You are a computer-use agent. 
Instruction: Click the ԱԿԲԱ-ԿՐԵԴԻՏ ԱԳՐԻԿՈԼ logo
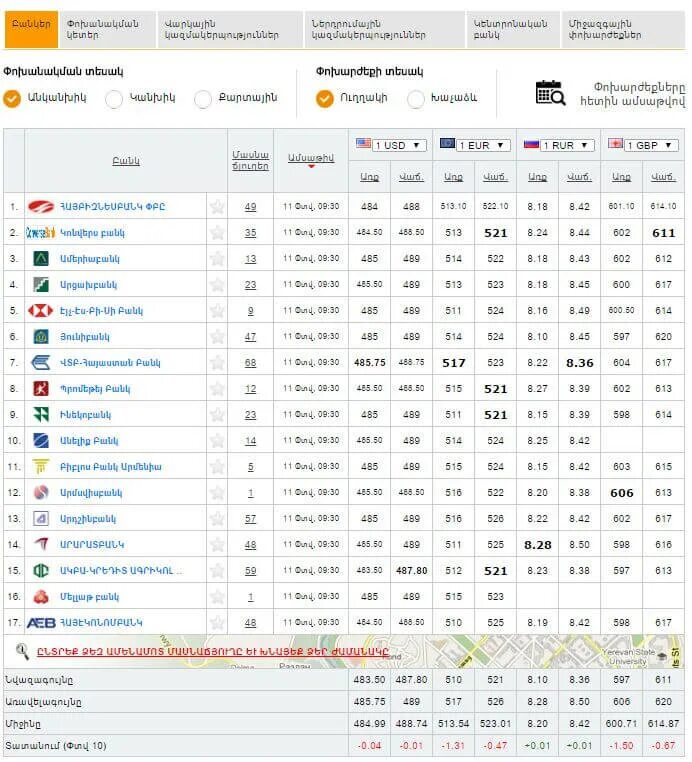[41, 571]
